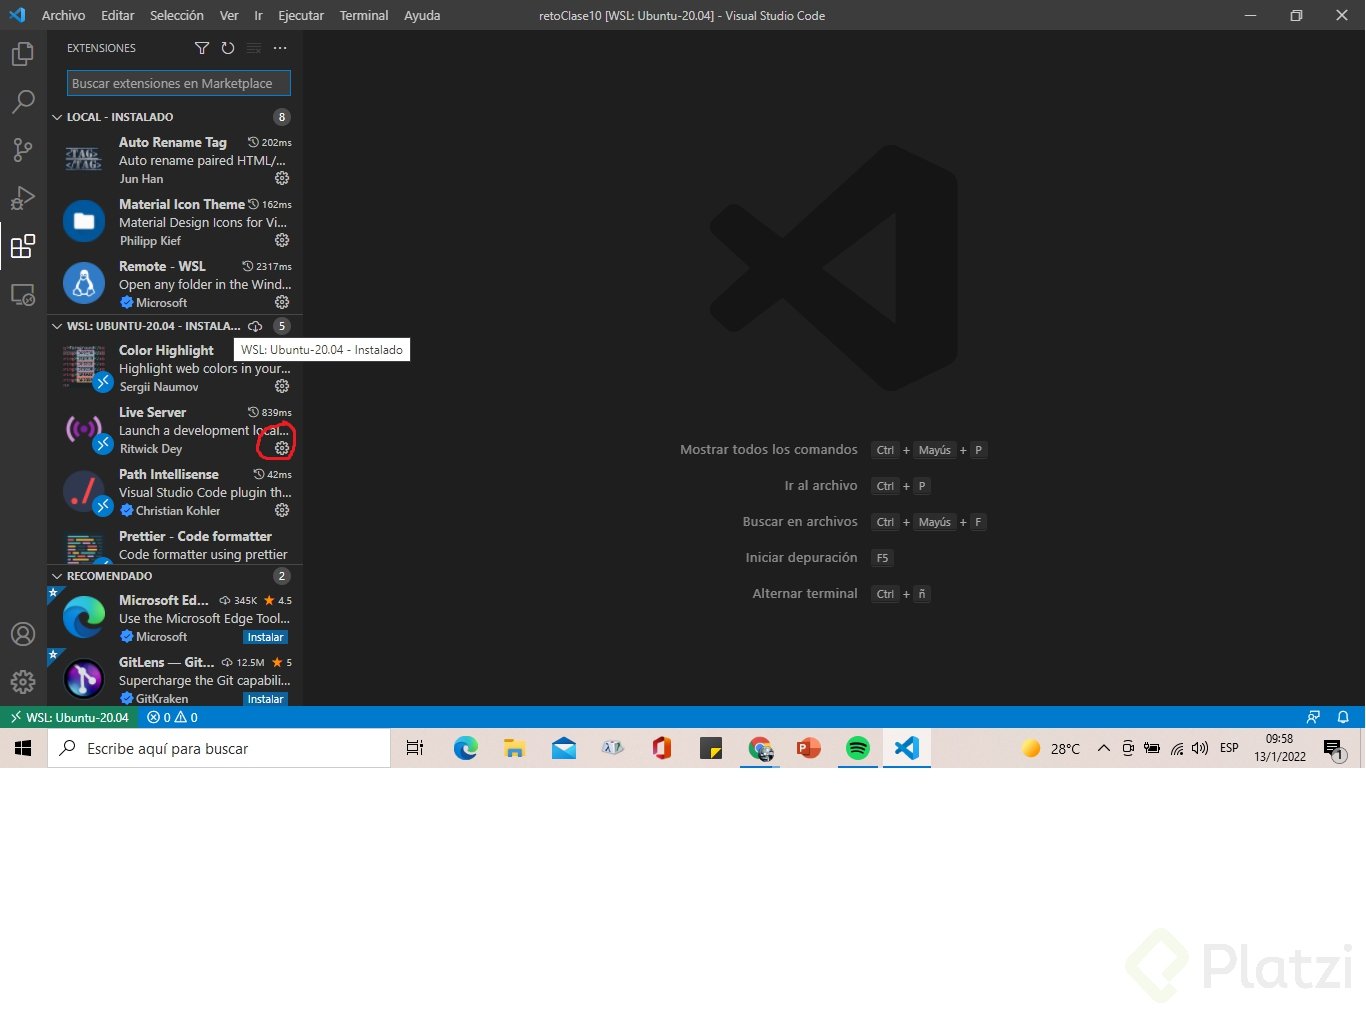Click WSL: Ubuntu-20.04 remote status button
The width and height of the screenshot is (1366, 1014).
(69, 717)
